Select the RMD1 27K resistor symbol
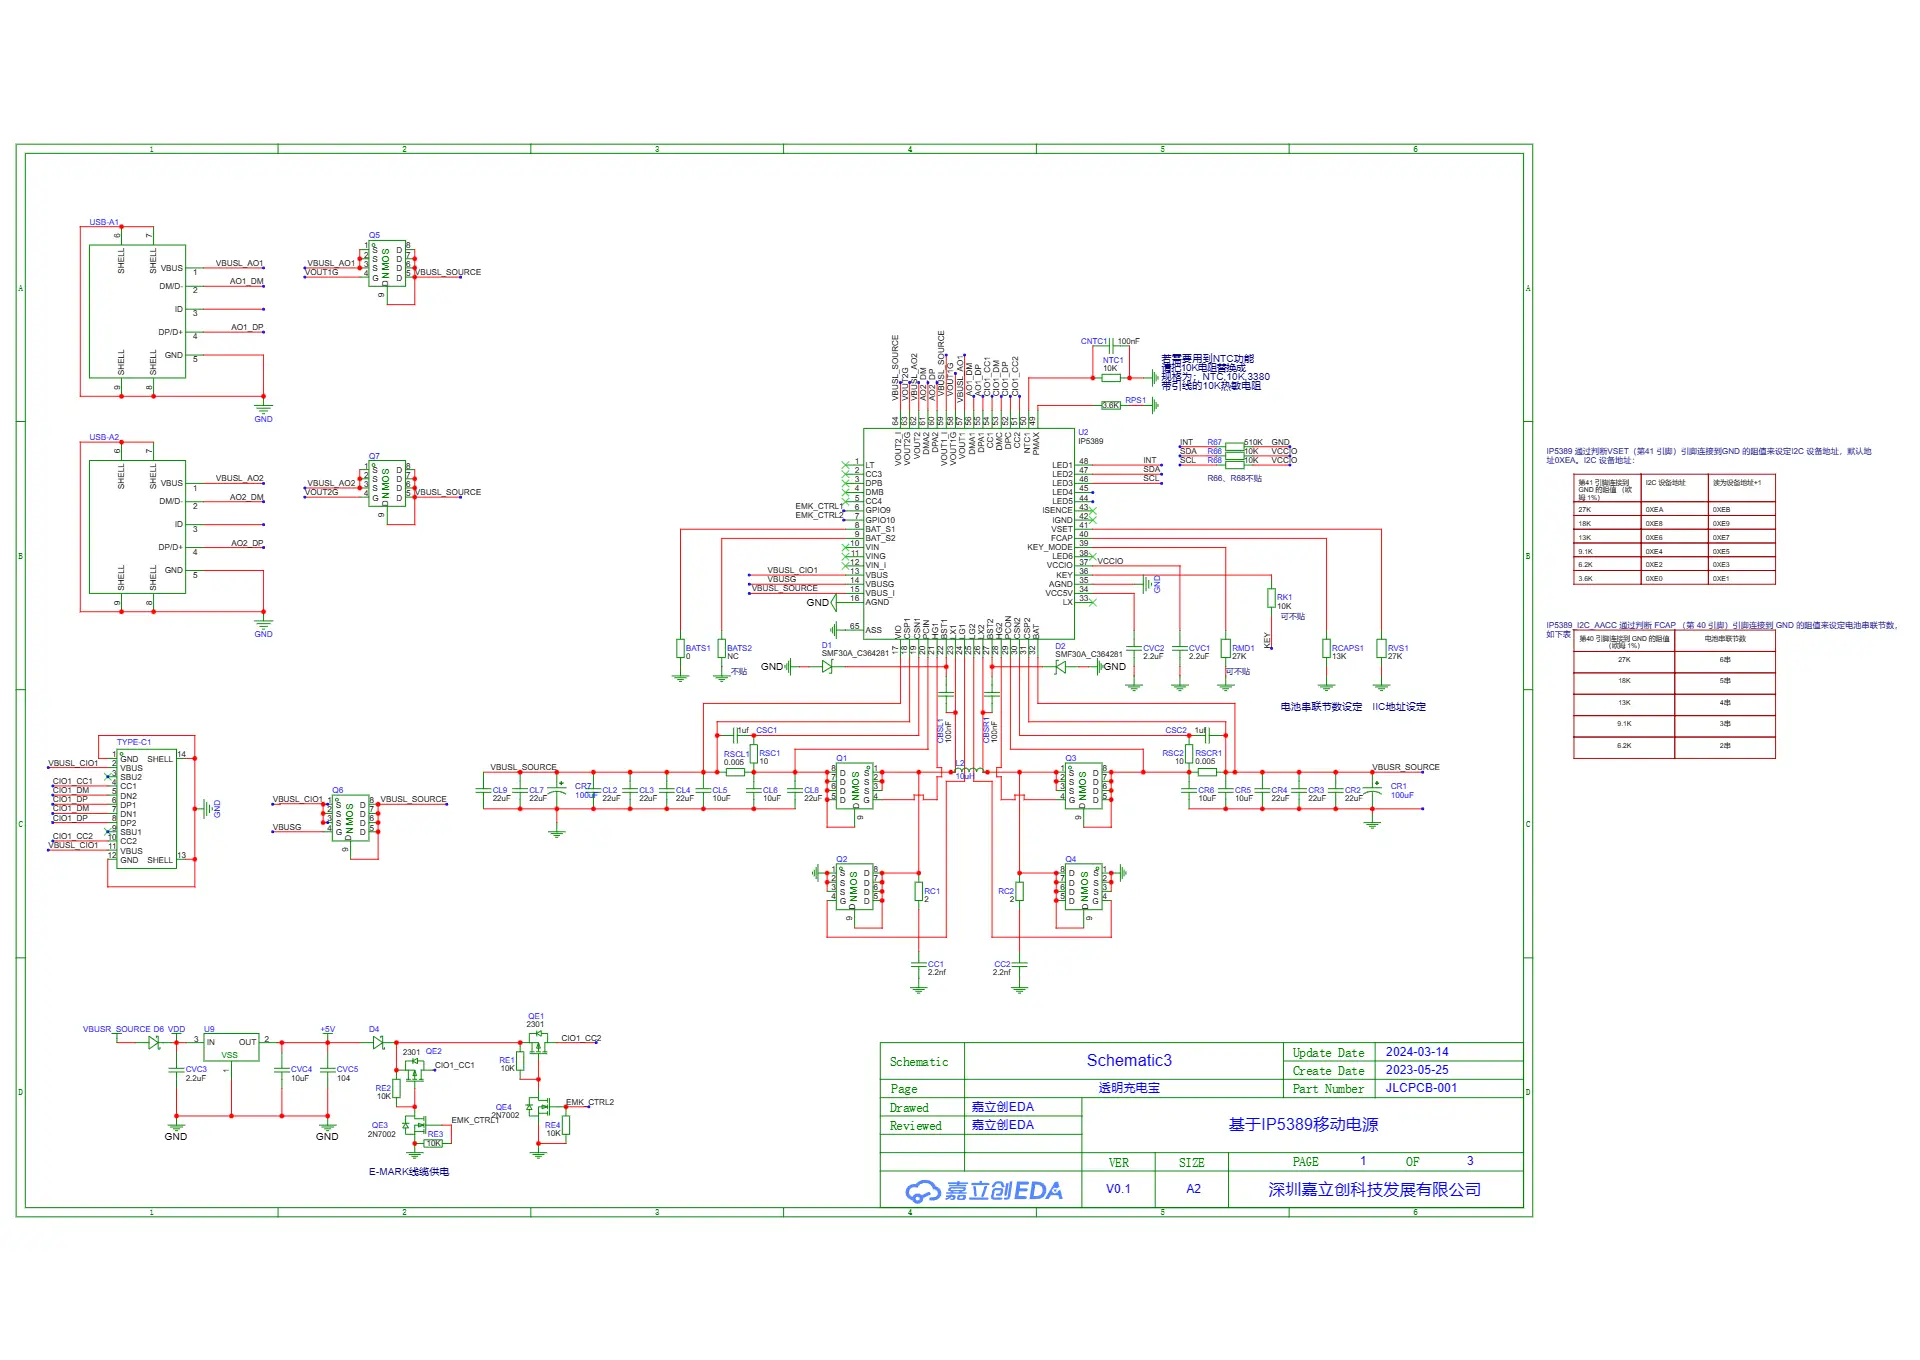 pyautogui.click(x=1225, y=648)
